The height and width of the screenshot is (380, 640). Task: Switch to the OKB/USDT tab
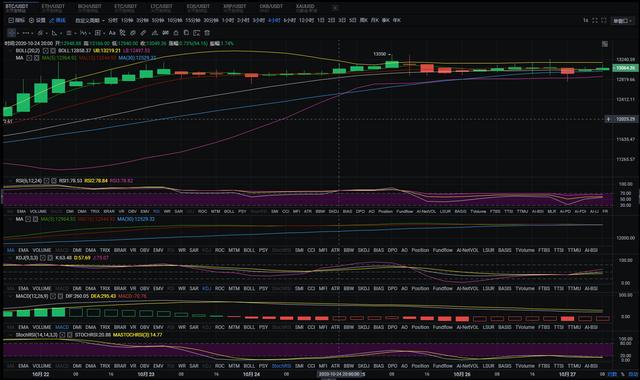pyautogui.click(x=271, y=8)
